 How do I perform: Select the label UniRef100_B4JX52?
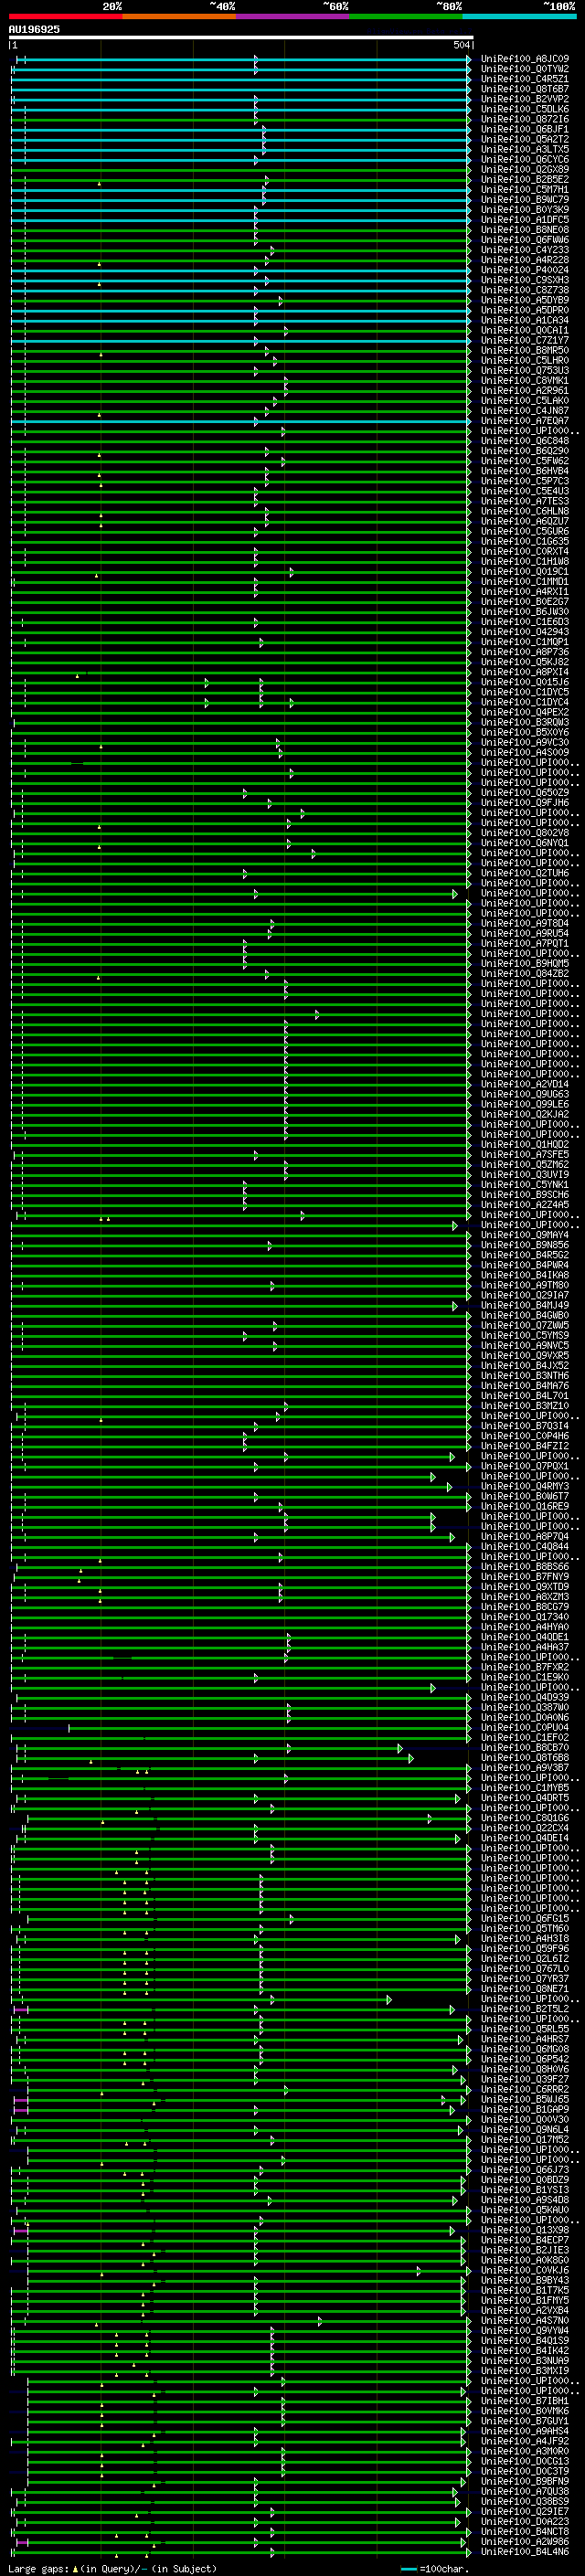tap(524, 1366)
